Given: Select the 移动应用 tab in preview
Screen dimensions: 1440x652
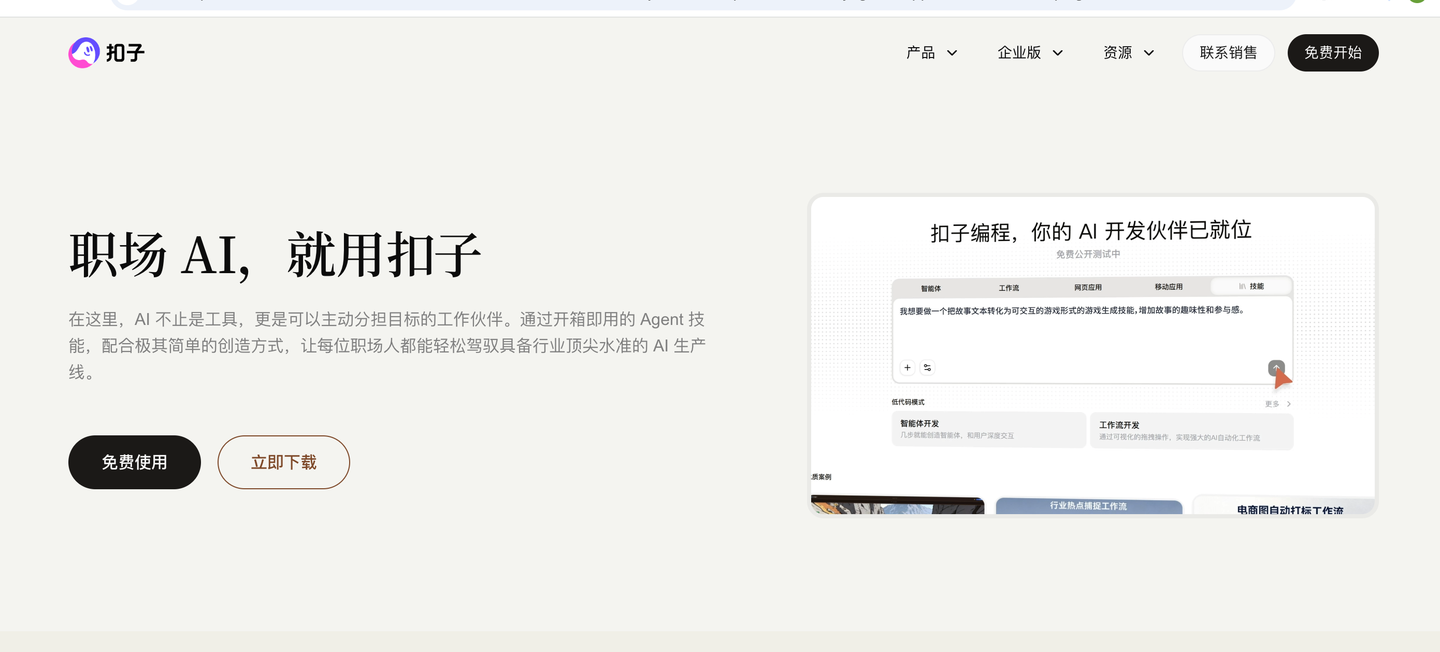Looking at the screenshot, I should 1168,287.
